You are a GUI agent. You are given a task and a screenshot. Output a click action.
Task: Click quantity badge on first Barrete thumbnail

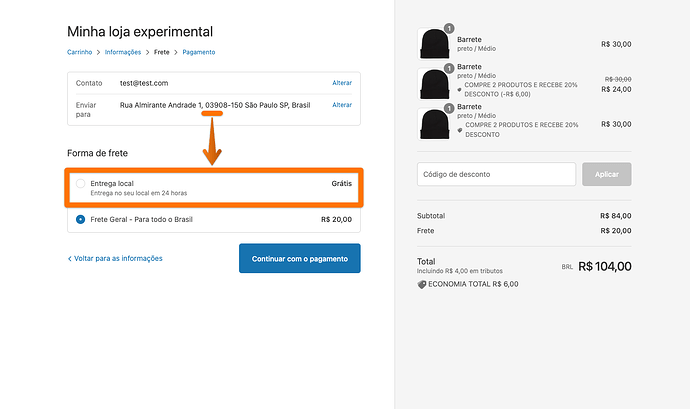(449, 29)
